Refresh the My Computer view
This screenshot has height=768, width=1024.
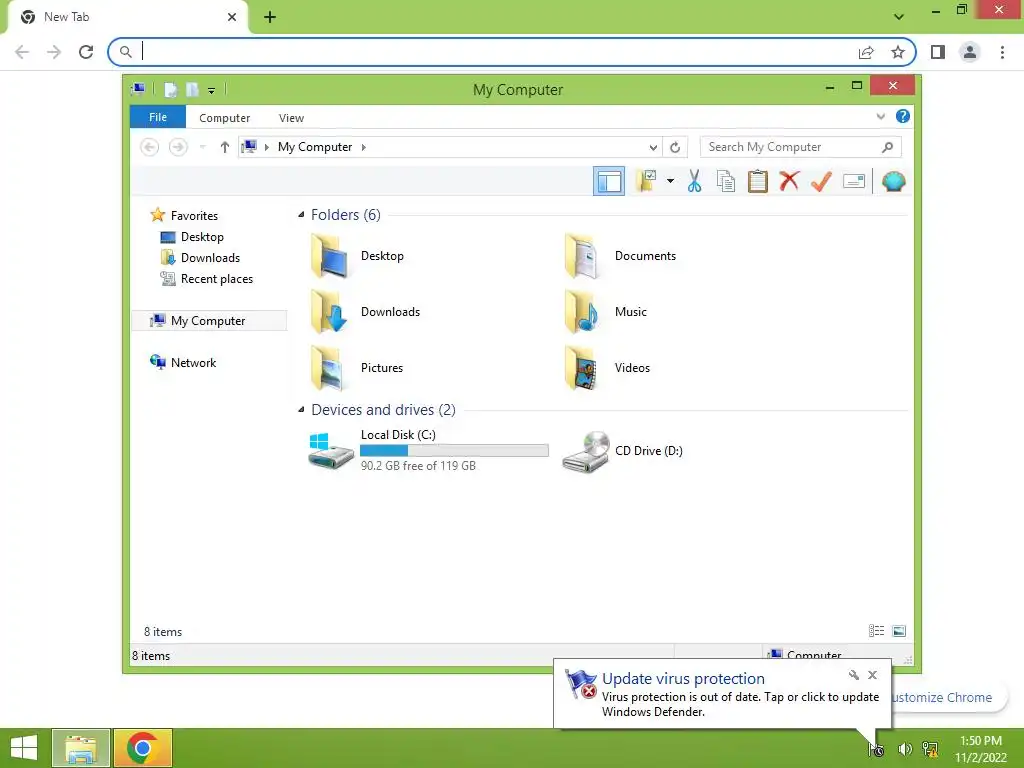[x=675, y=147]
